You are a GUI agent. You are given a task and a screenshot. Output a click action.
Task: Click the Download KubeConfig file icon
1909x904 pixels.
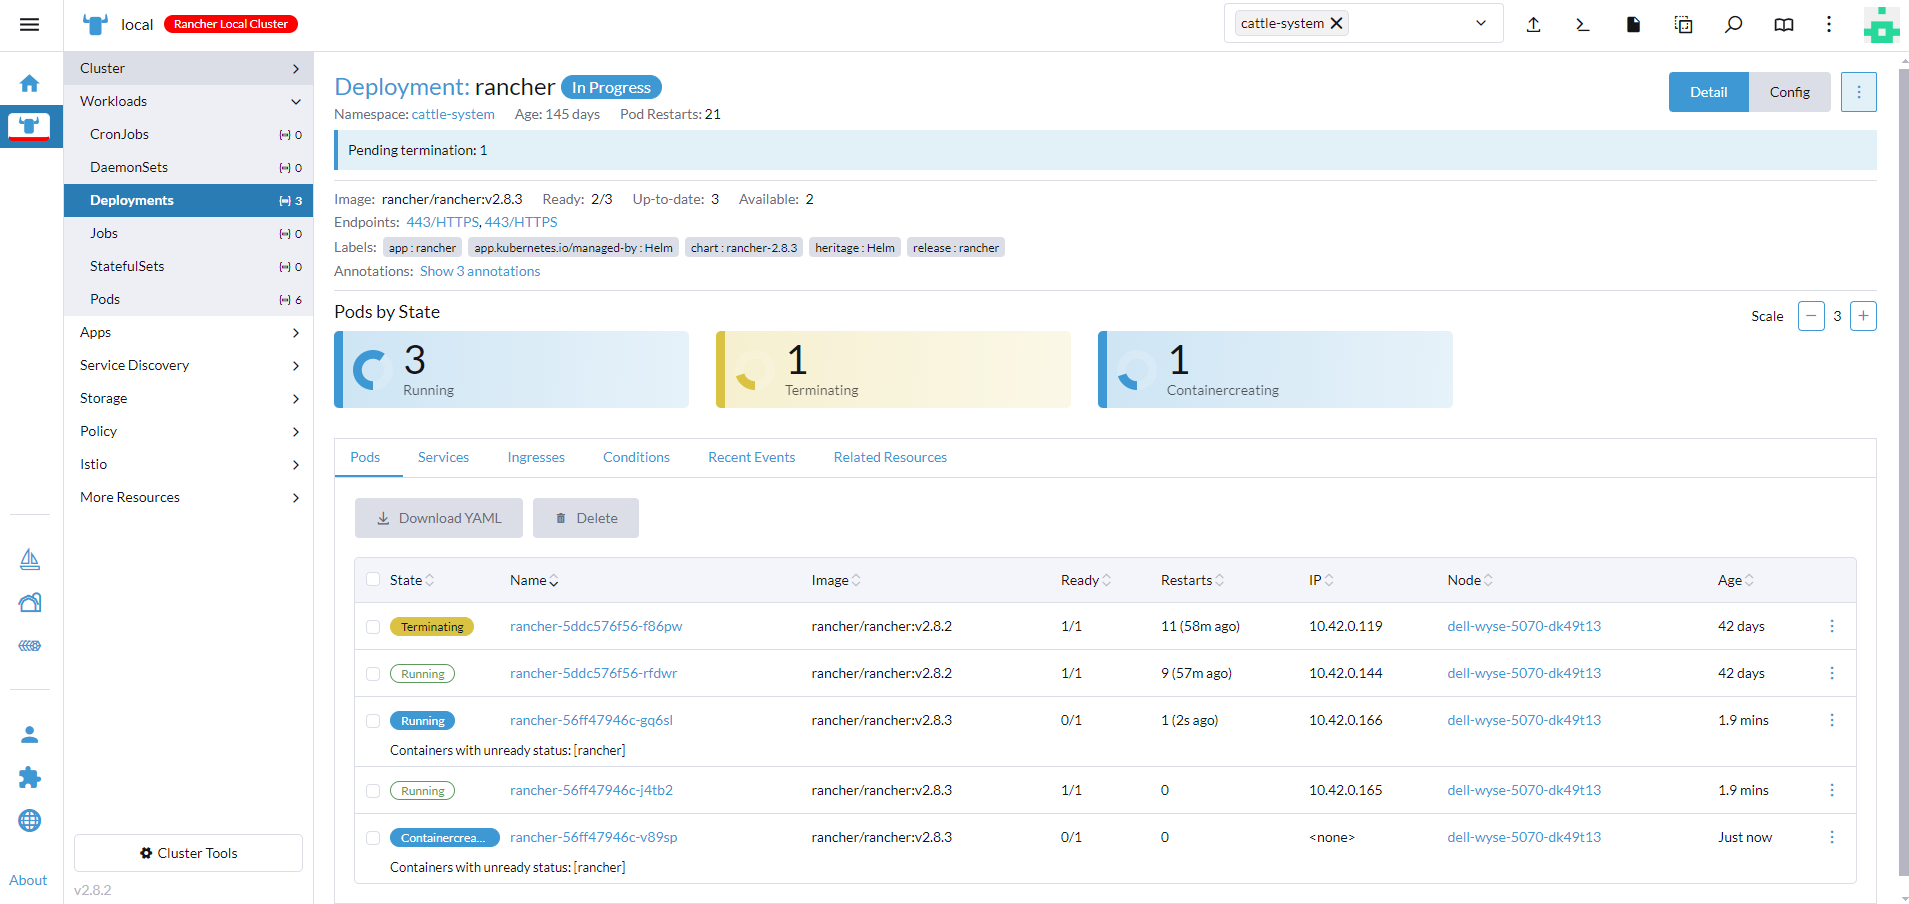click(1633, 25)
